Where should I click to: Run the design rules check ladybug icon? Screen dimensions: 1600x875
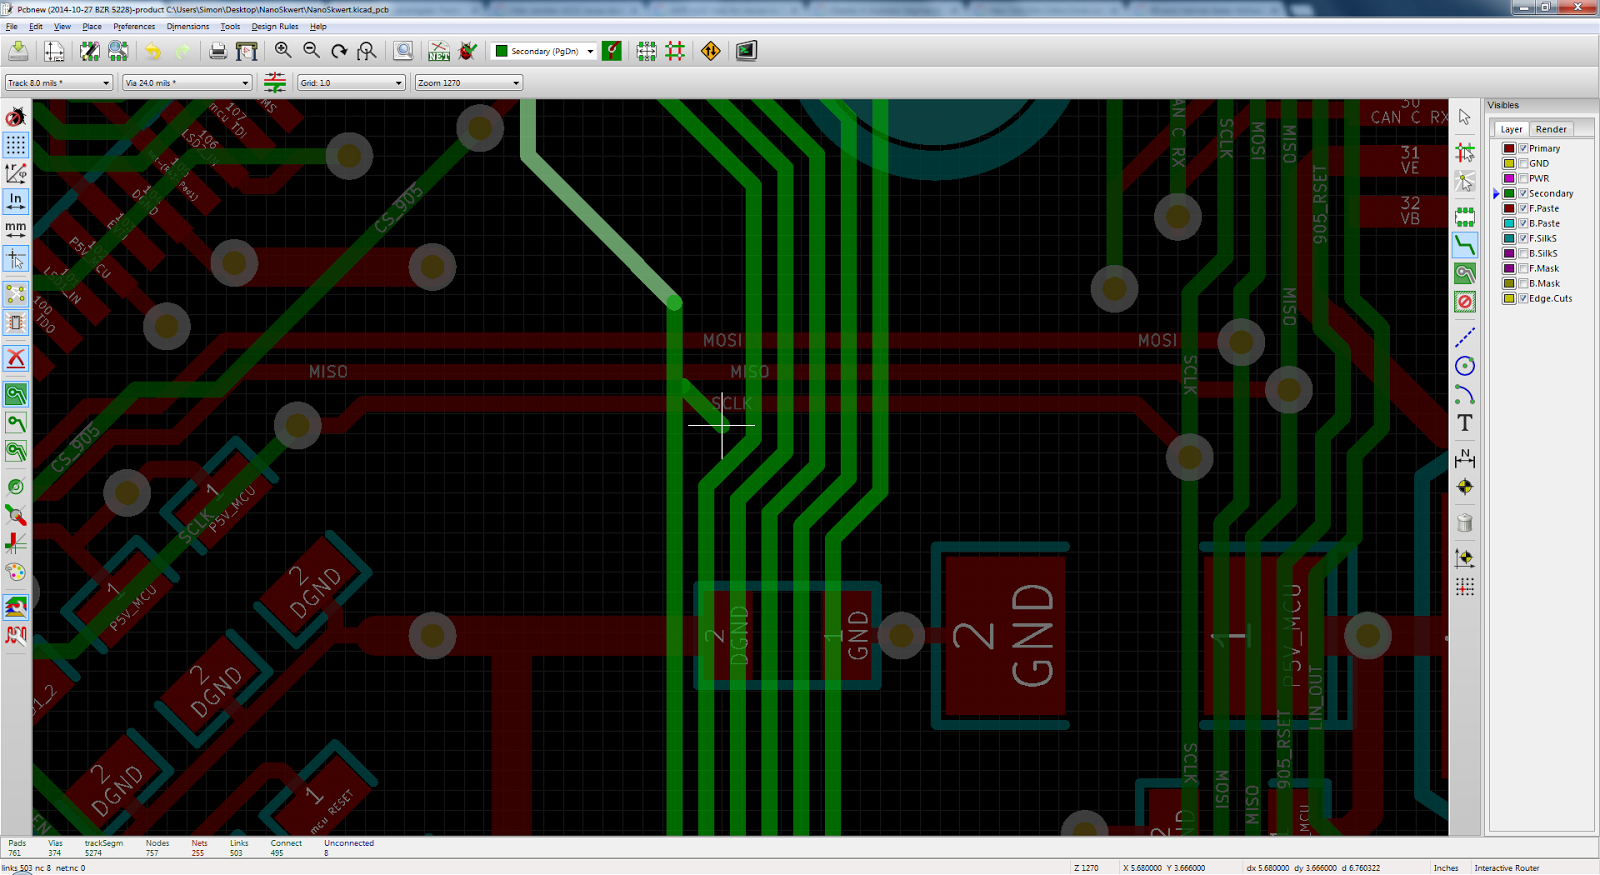(467, 51)
